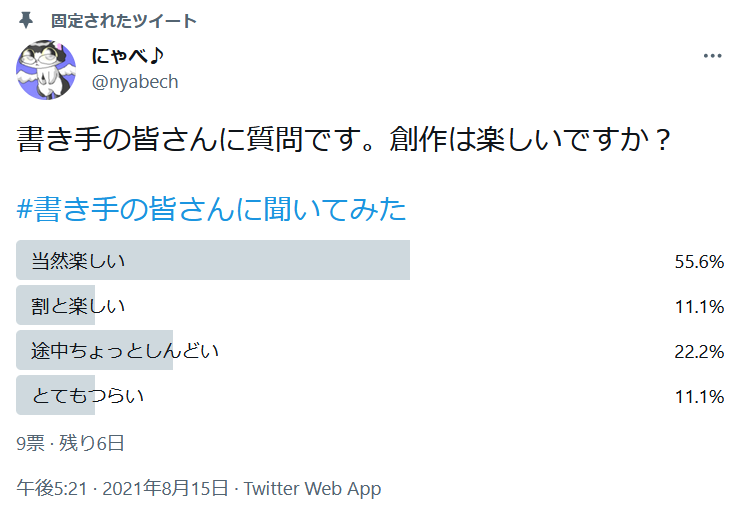Click the 22.2% poll result value

pos(699,352)
